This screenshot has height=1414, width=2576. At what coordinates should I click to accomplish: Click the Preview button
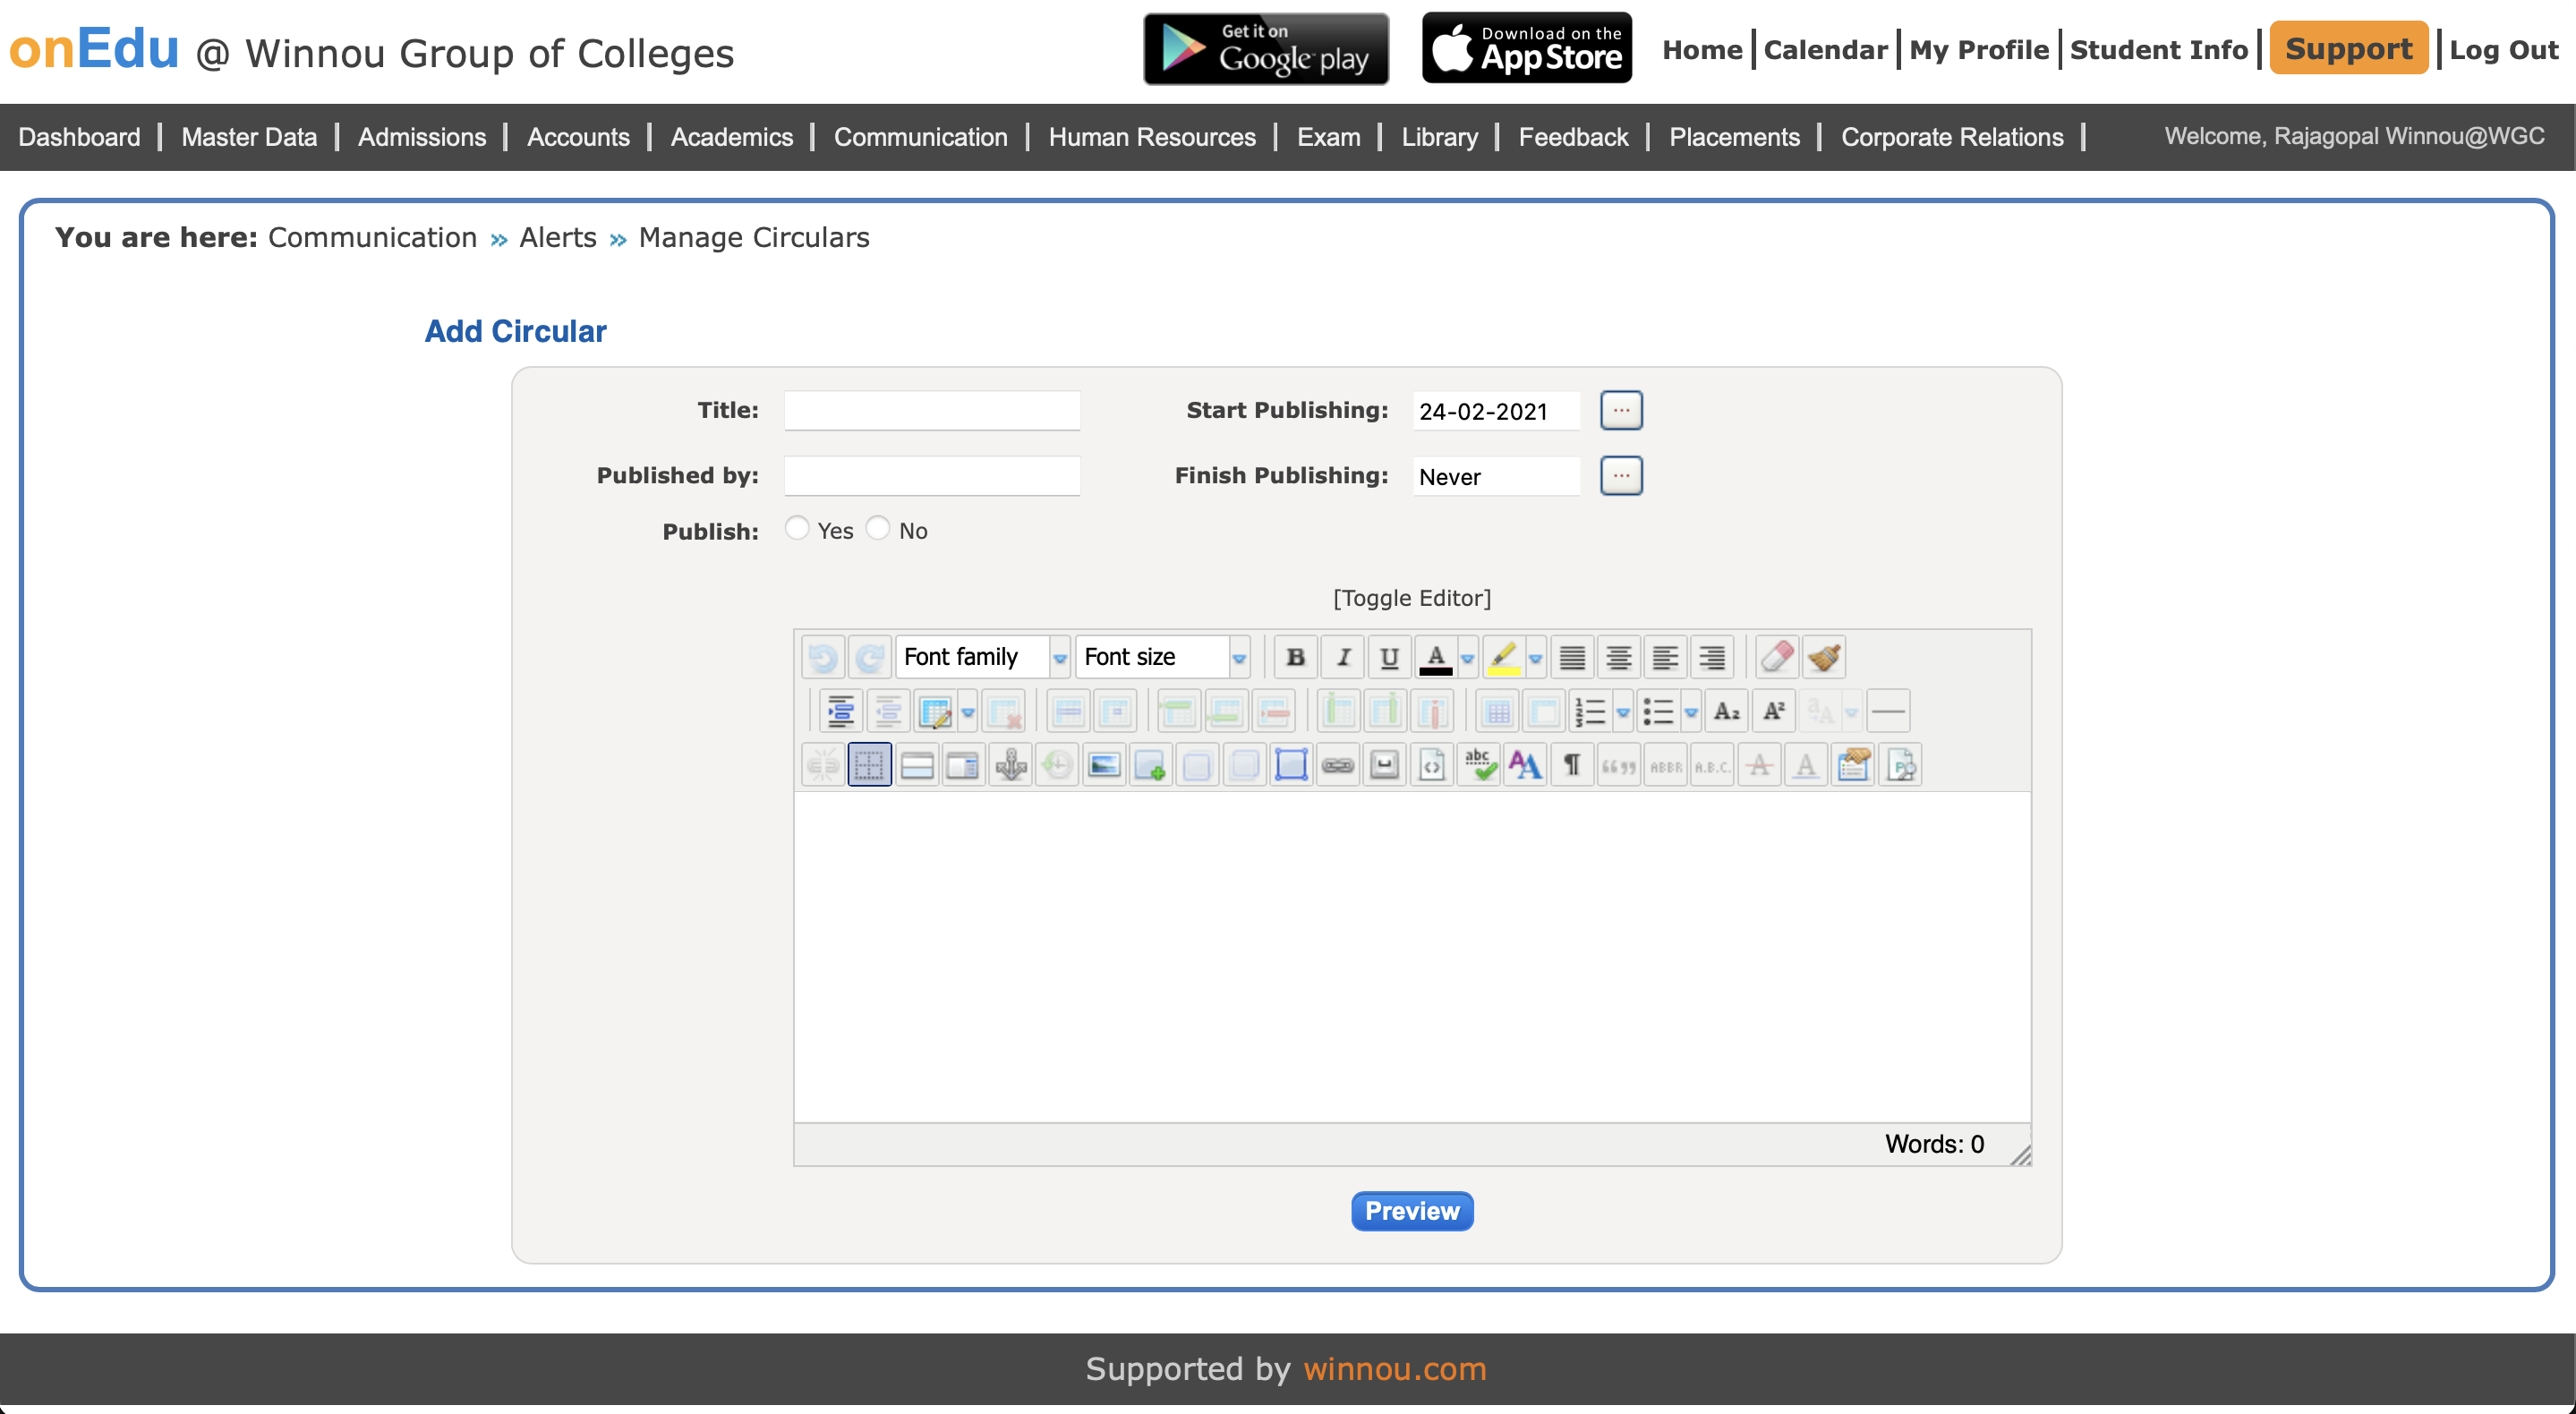pyautogui.click(x=1411, y=1211)
